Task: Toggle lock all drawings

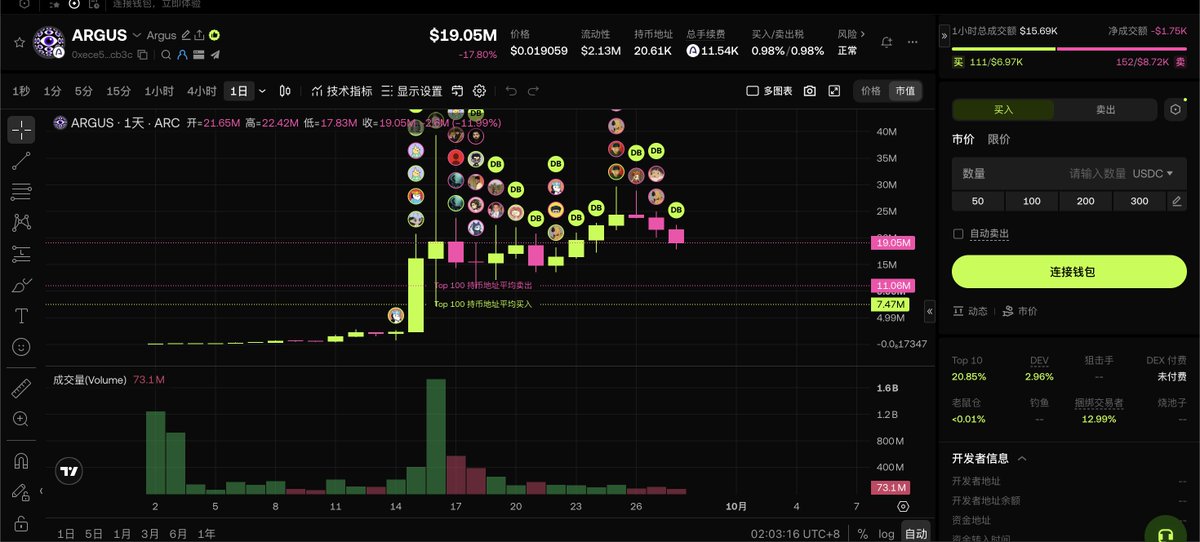Action: click(x=21, y=523)
